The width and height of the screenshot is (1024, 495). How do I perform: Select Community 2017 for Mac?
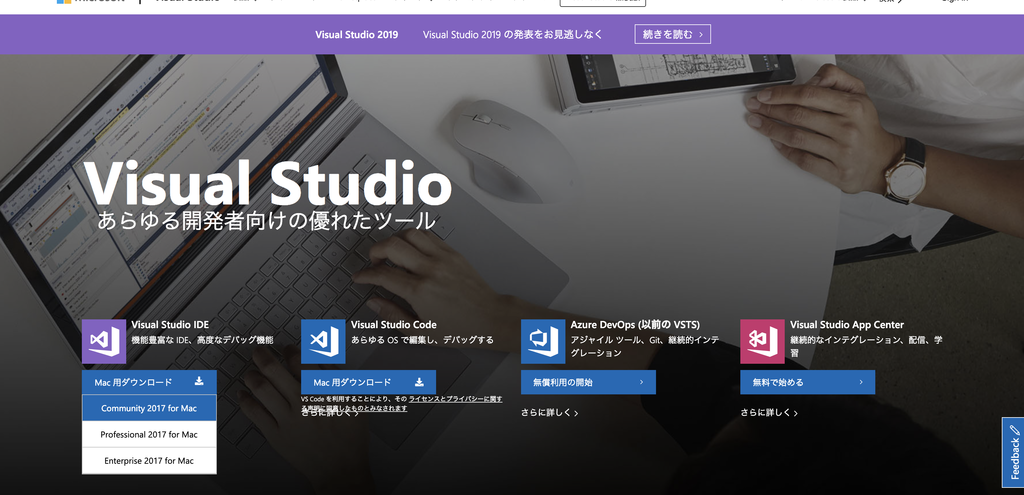(x=149, y=408)
